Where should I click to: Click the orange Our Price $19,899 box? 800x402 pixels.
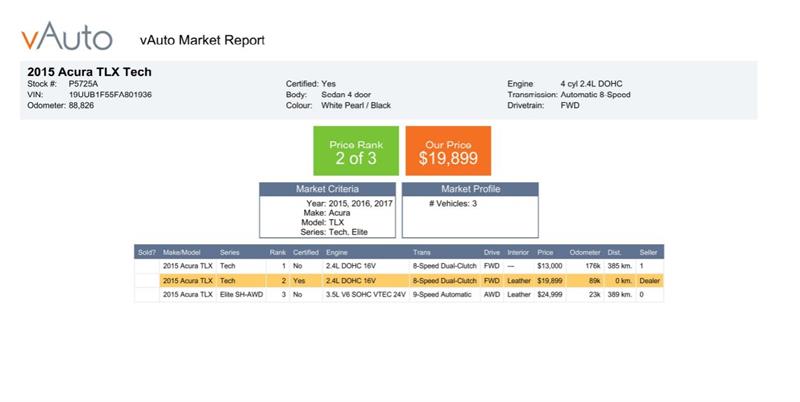click(x=448, y=151)
